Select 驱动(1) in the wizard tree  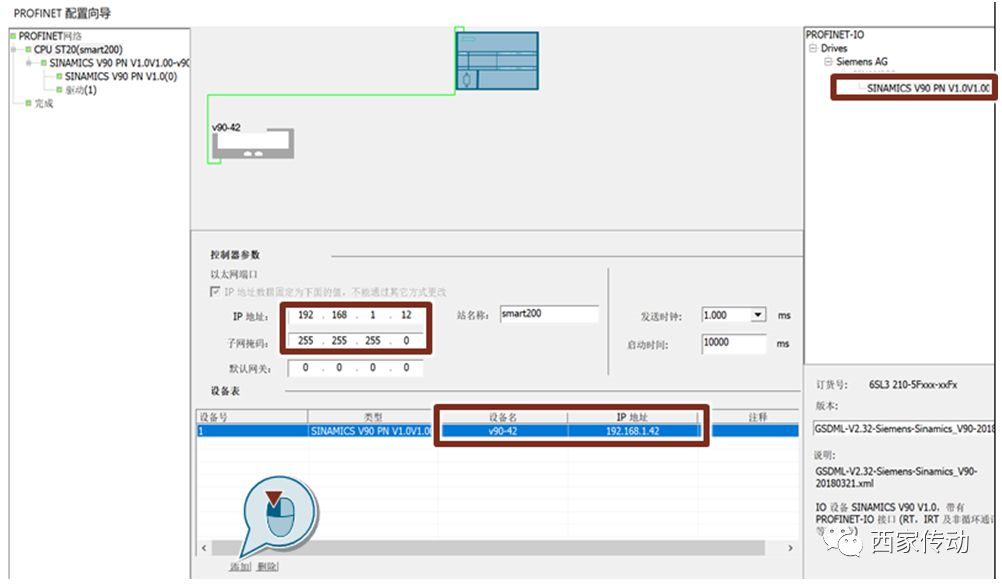[x=81, y=89]
